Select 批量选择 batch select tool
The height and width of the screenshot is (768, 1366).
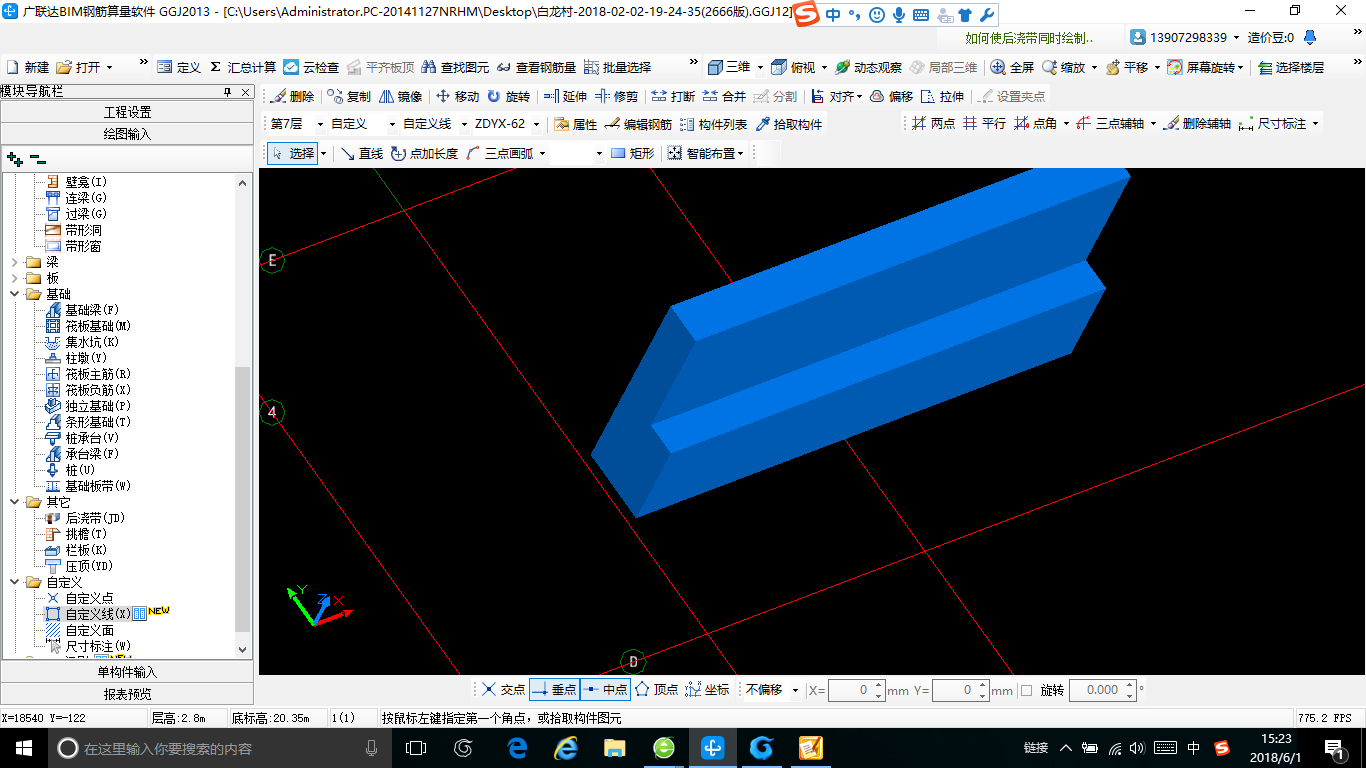(x=617, y=67)
